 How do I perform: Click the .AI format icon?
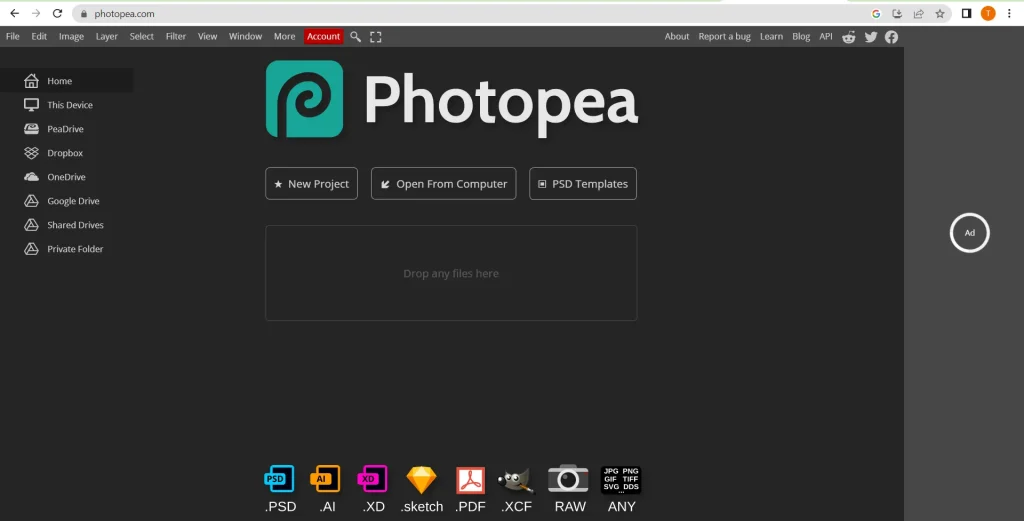(x=325, y=479)
